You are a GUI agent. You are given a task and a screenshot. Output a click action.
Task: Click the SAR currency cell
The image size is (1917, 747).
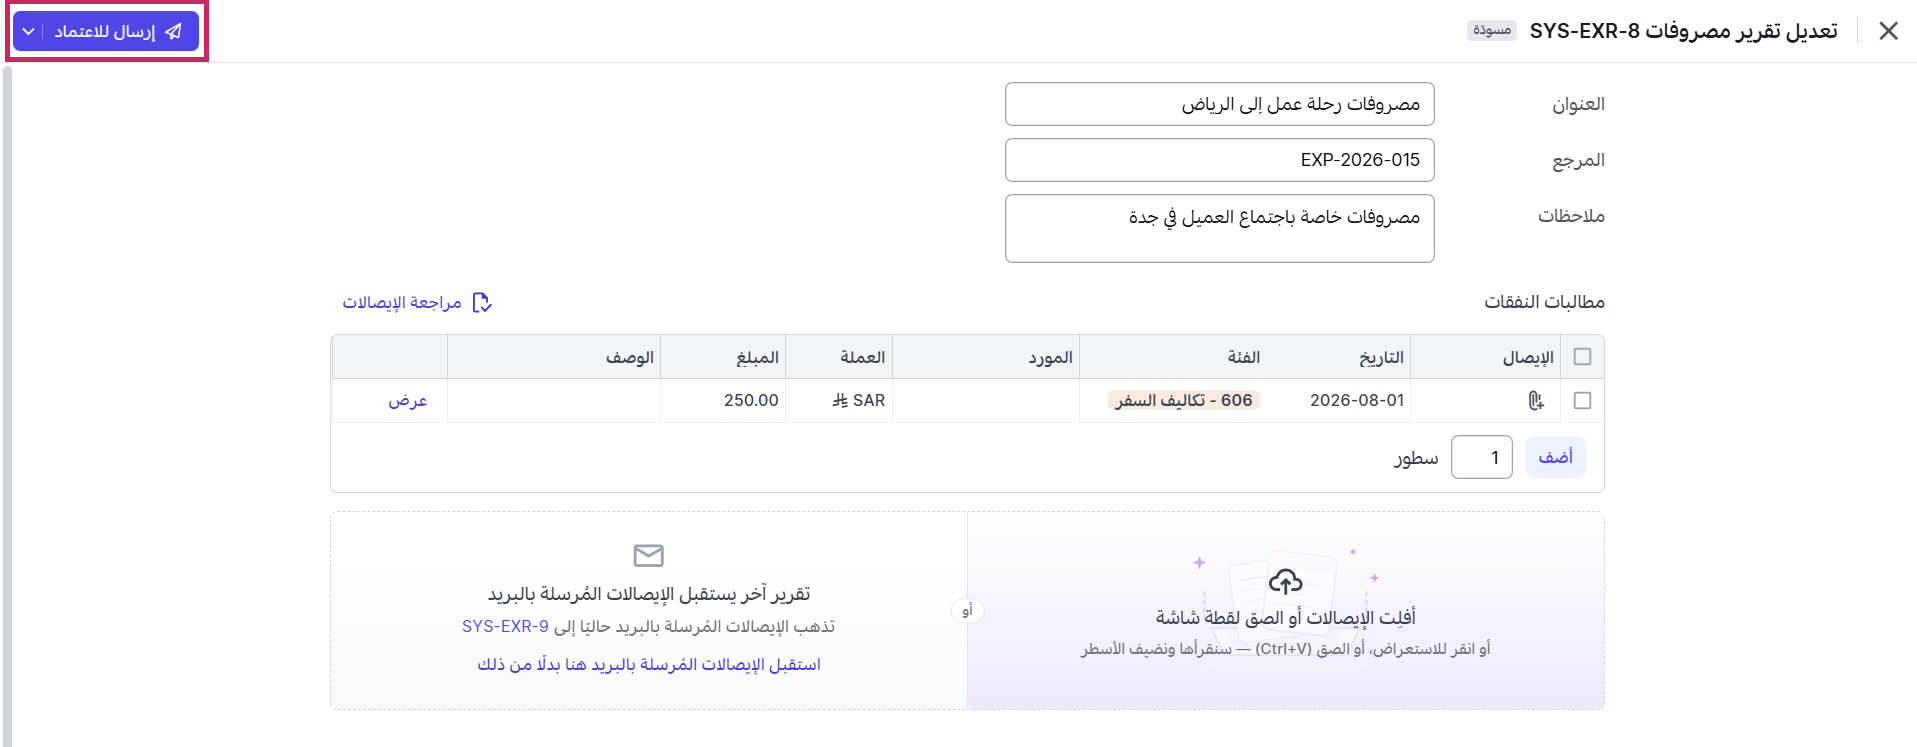click(x=859, y=401)
